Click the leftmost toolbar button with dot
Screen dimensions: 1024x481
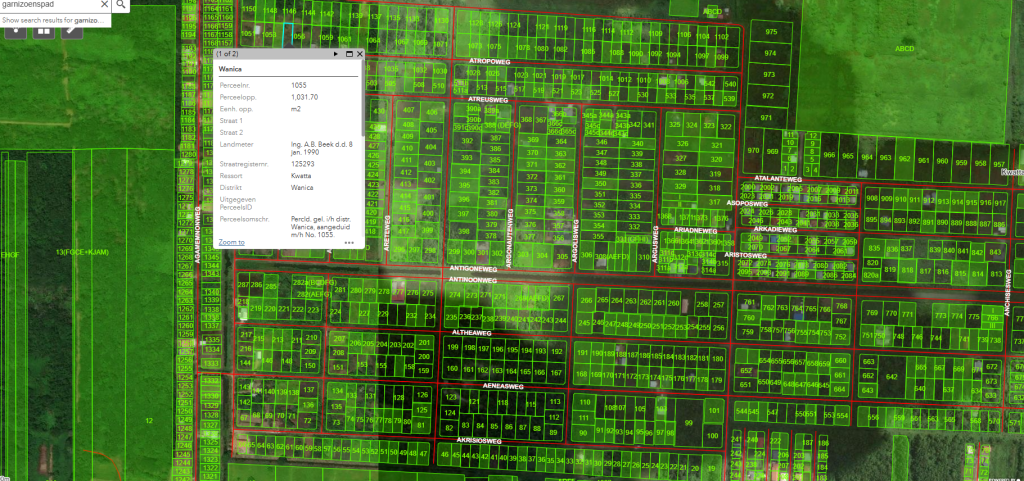pos(14,30)
